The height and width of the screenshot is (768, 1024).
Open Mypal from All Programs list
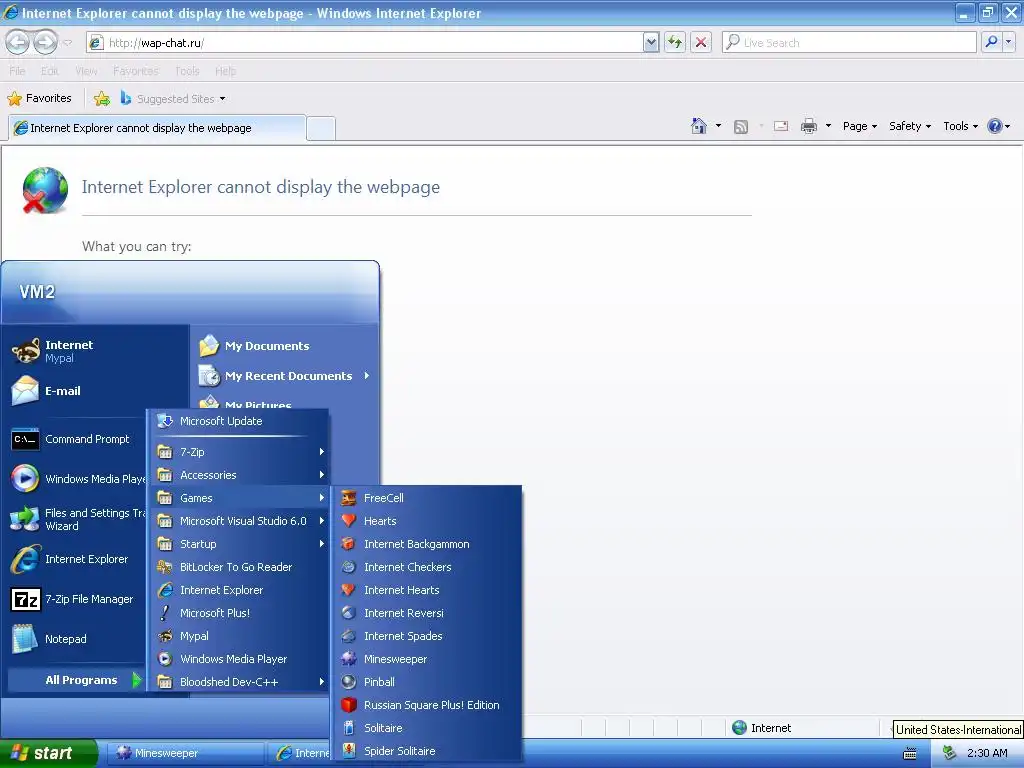[239, 636]
